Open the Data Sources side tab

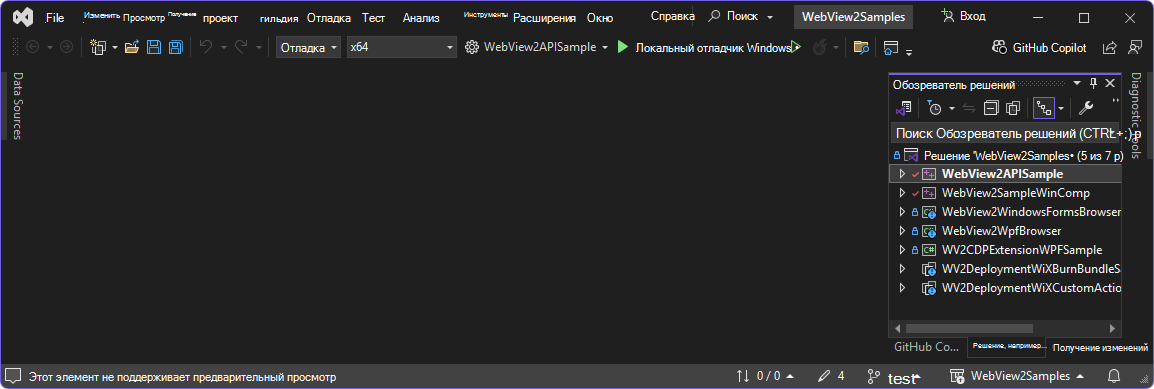click(x=18, y=106)
